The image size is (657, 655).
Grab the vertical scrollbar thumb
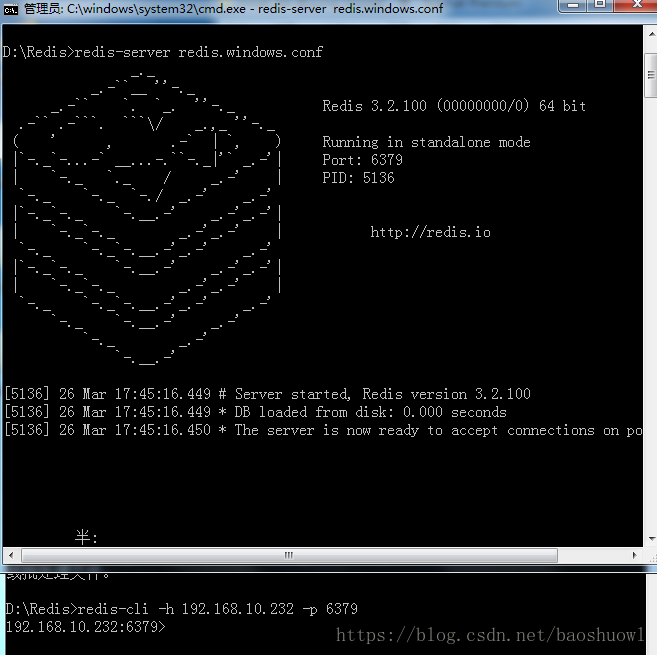pyautogui.click(x=651, y=75)
